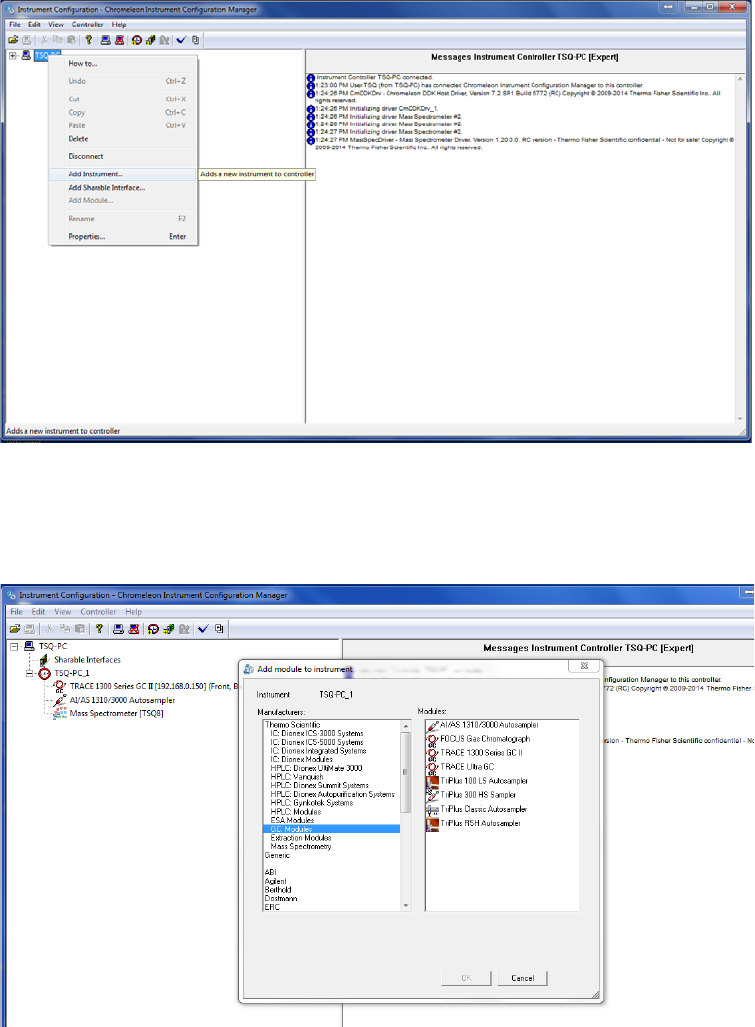
Task: Close the Add module to instrument dialog
Action: (x=584, y=665)
